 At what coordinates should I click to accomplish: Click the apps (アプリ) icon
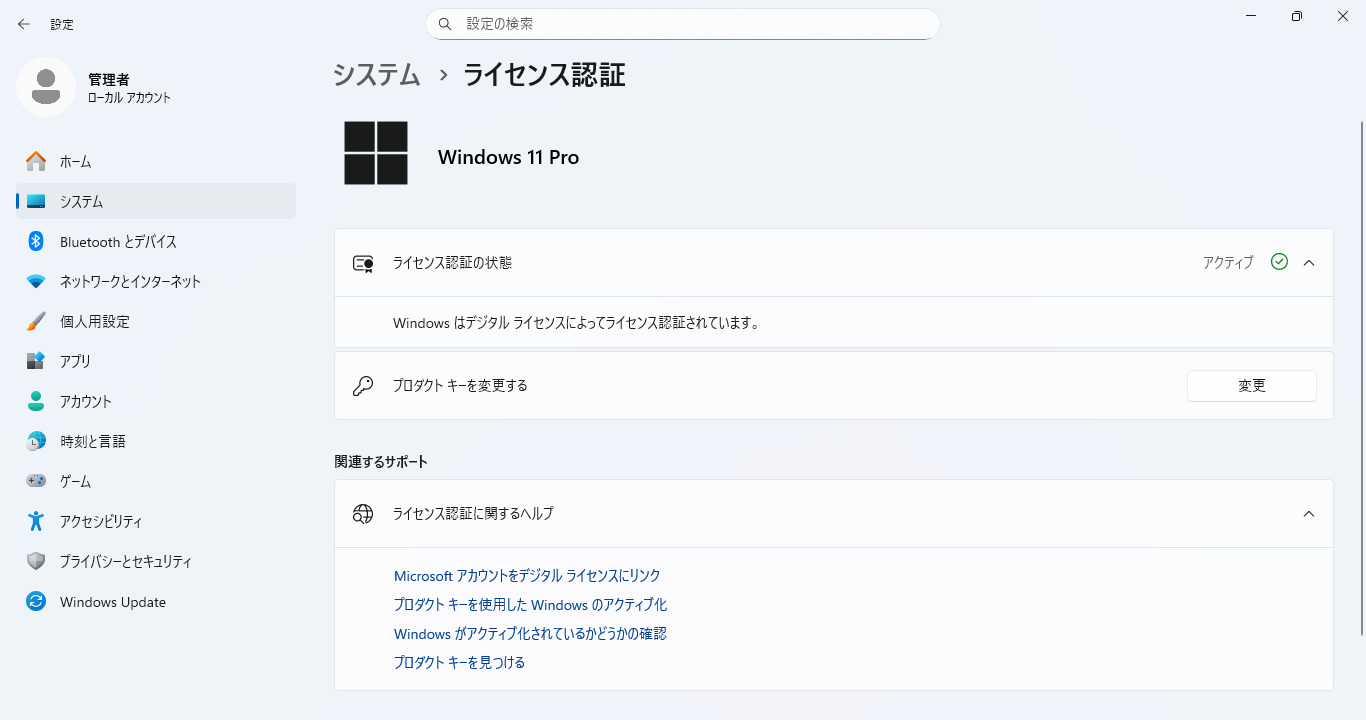[36, 361]
